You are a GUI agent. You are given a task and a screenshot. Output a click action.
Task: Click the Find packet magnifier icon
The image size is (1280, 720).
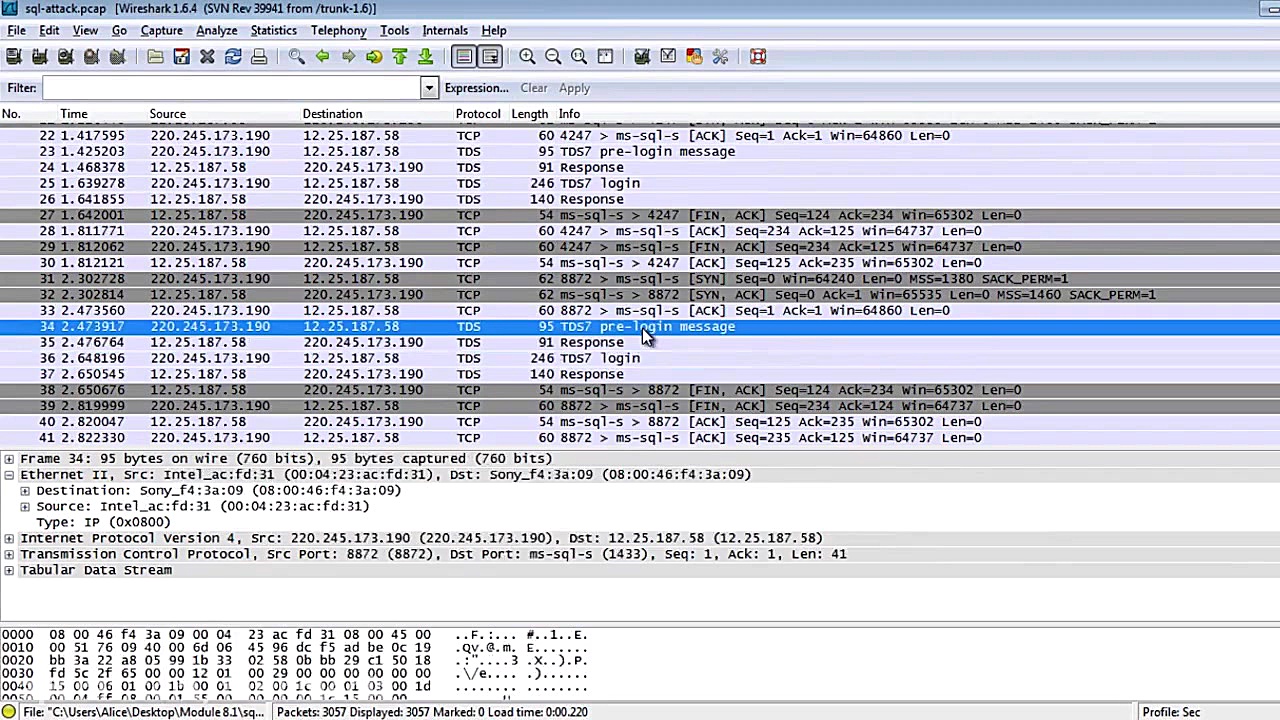(297, 57)
